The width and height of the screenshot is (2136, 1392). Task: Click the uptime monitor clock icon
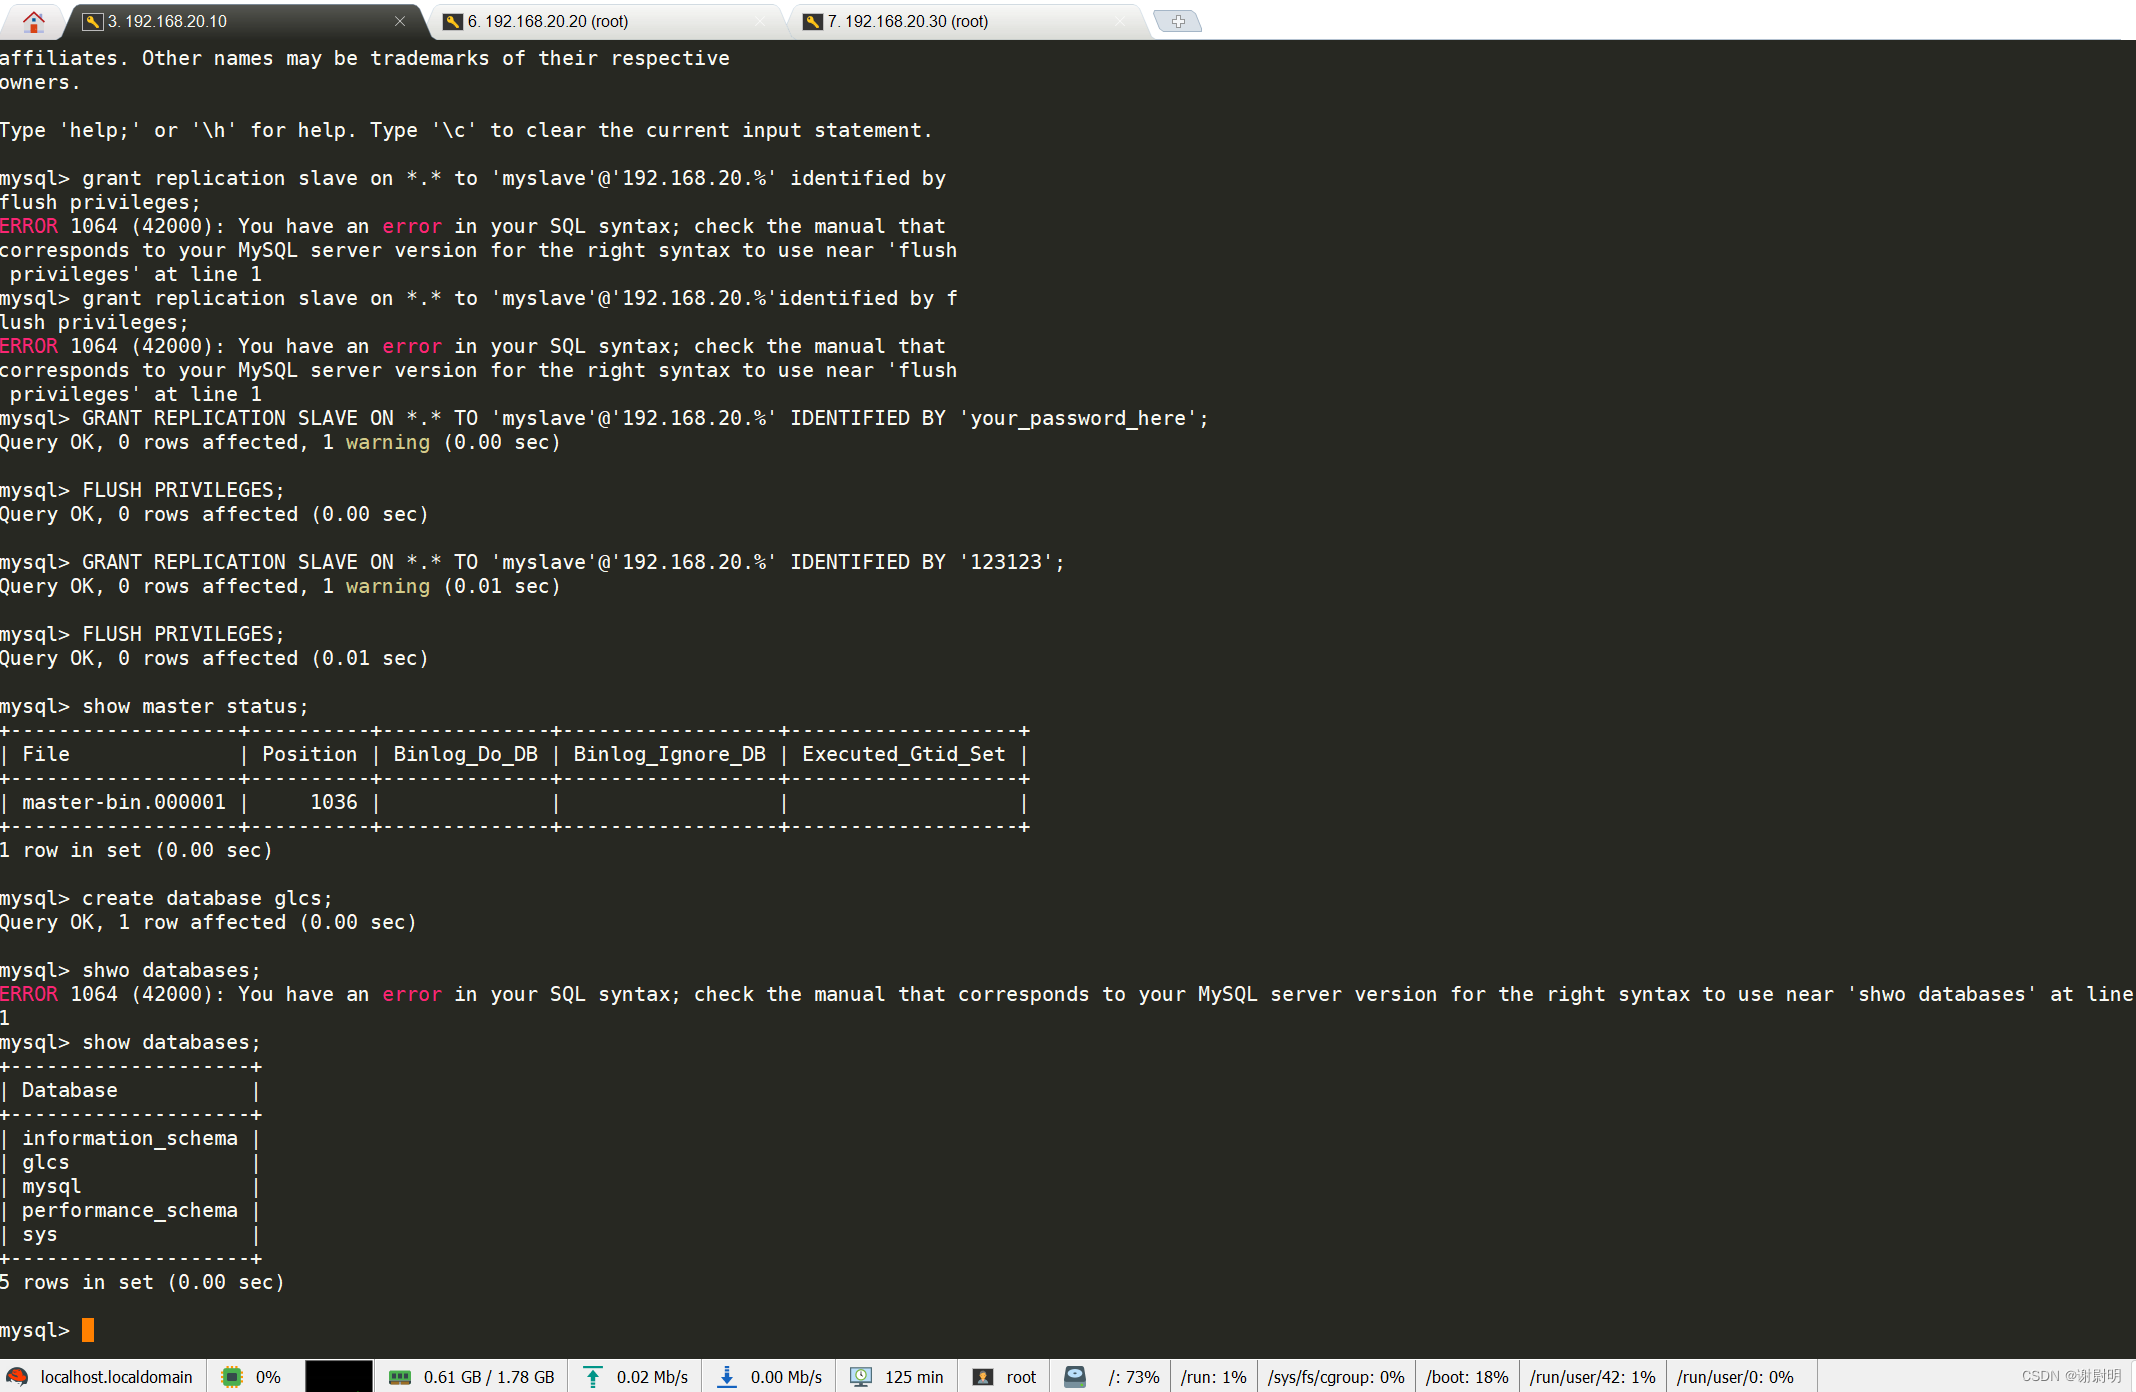tap(861, 1377)
